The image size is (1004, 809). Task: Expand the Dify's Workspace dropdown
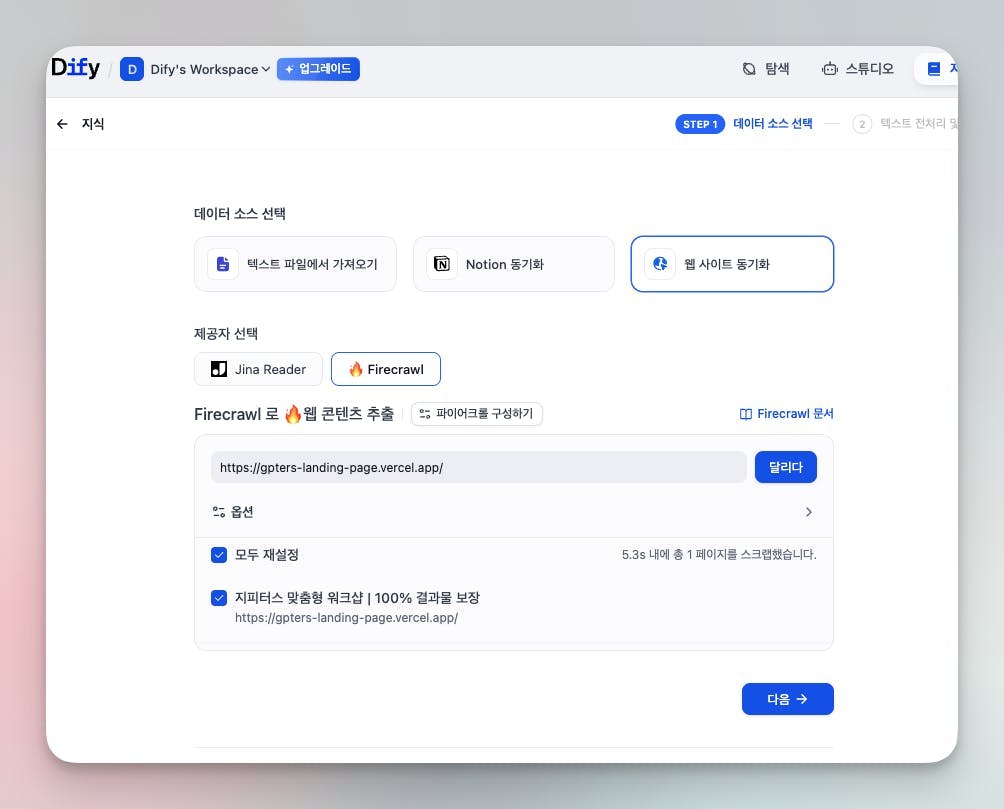pos(210,69)
